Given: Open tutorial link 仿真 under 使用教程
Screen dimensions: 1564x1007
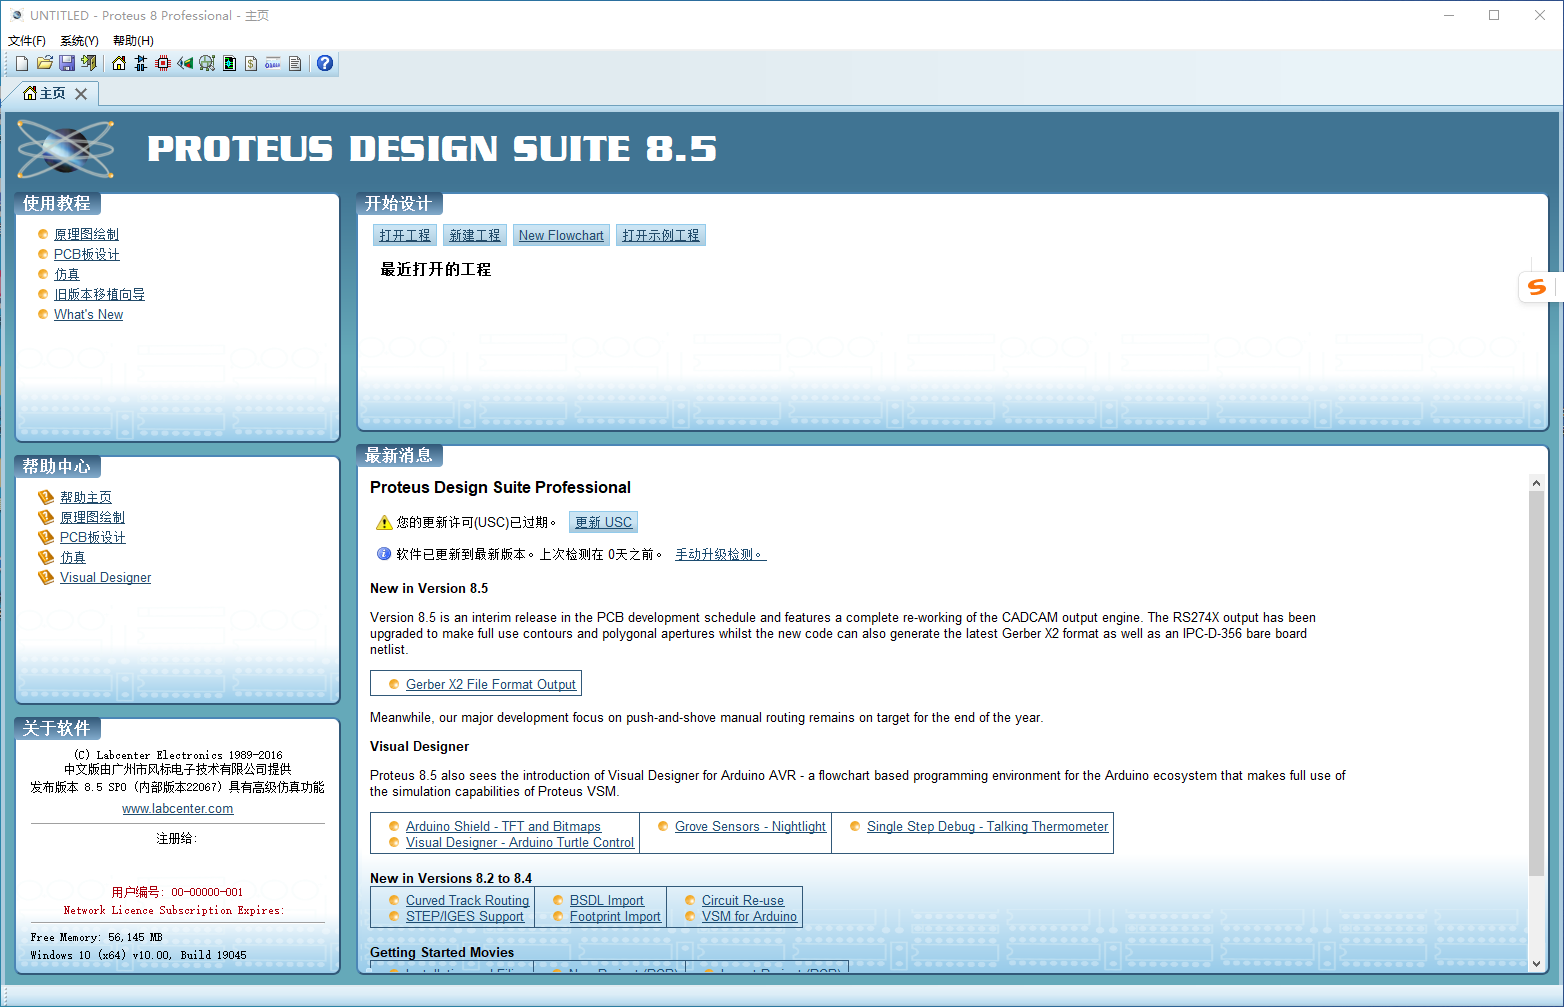Looking at the screenshot, I should (67, 274).
